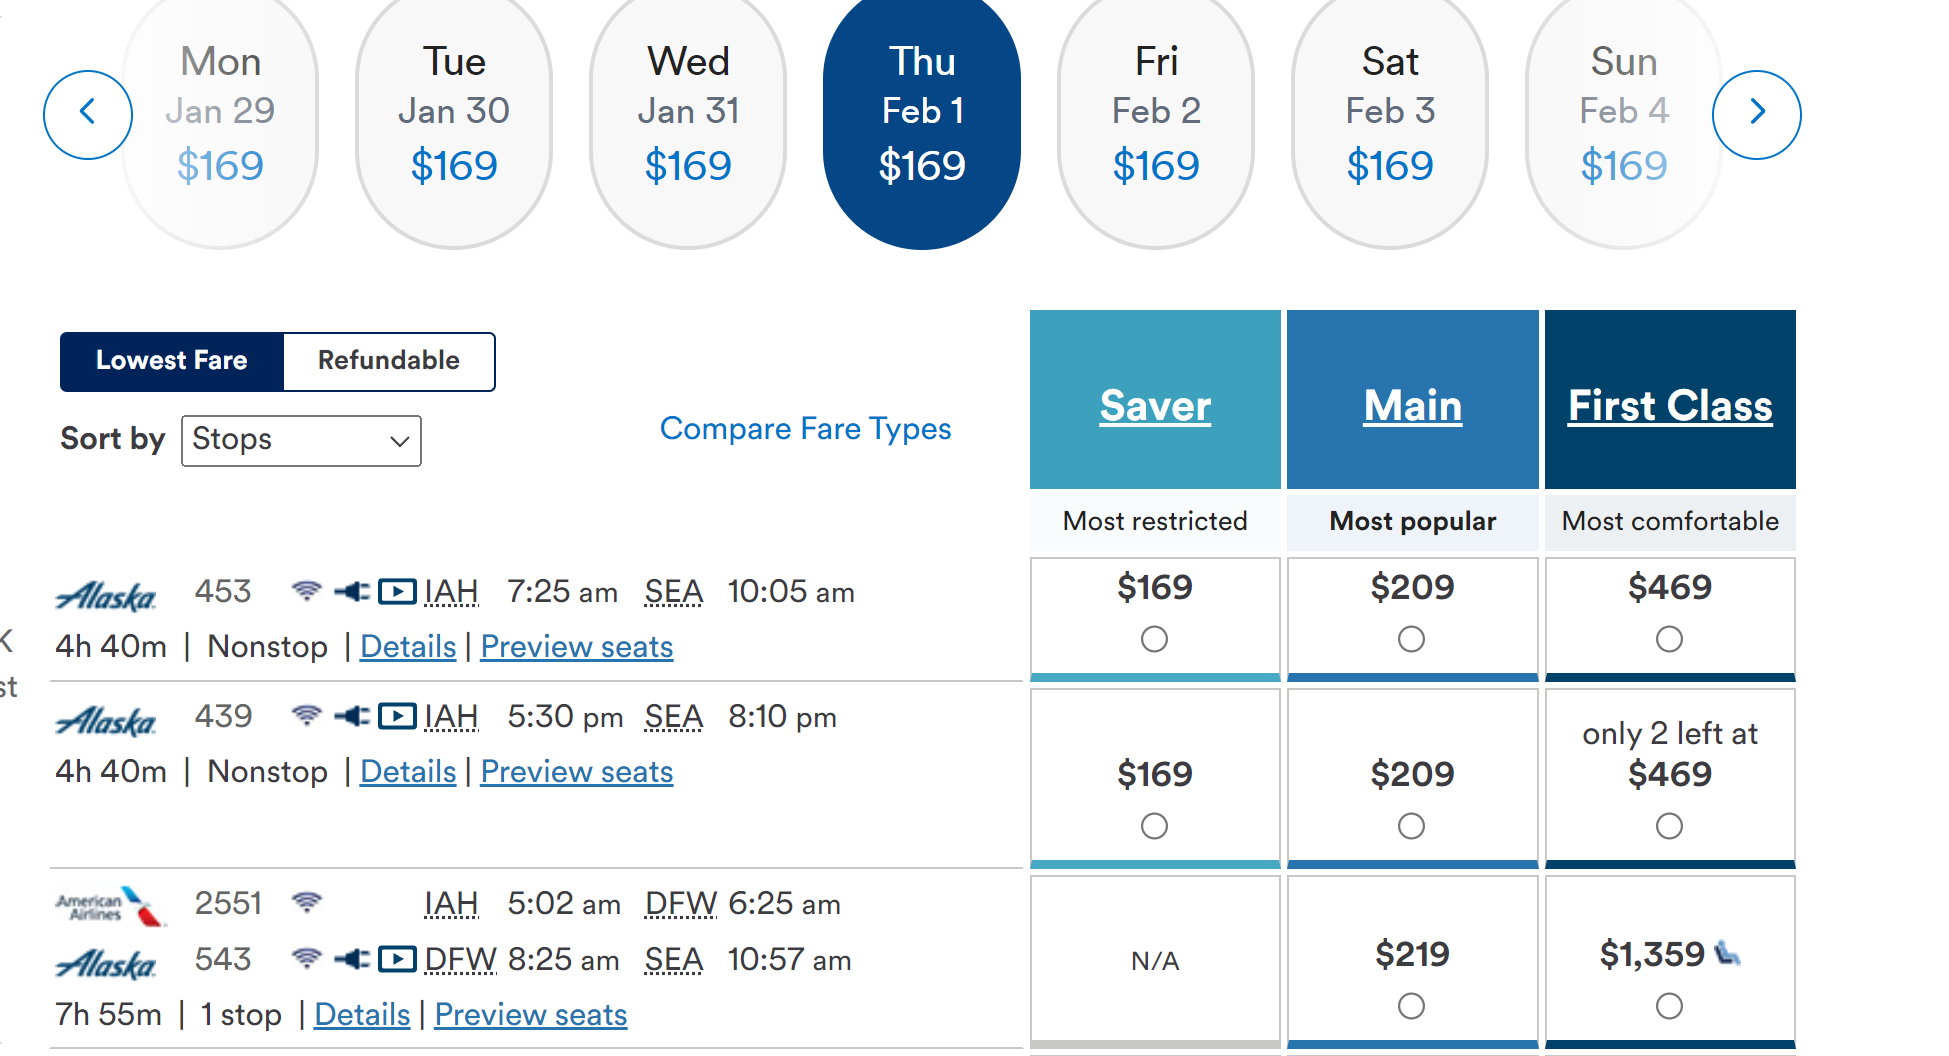Select $209 Main fare for flight 439
Image resolution: width=1949 pixels, height=1056 pixels.
point(1411,826)
